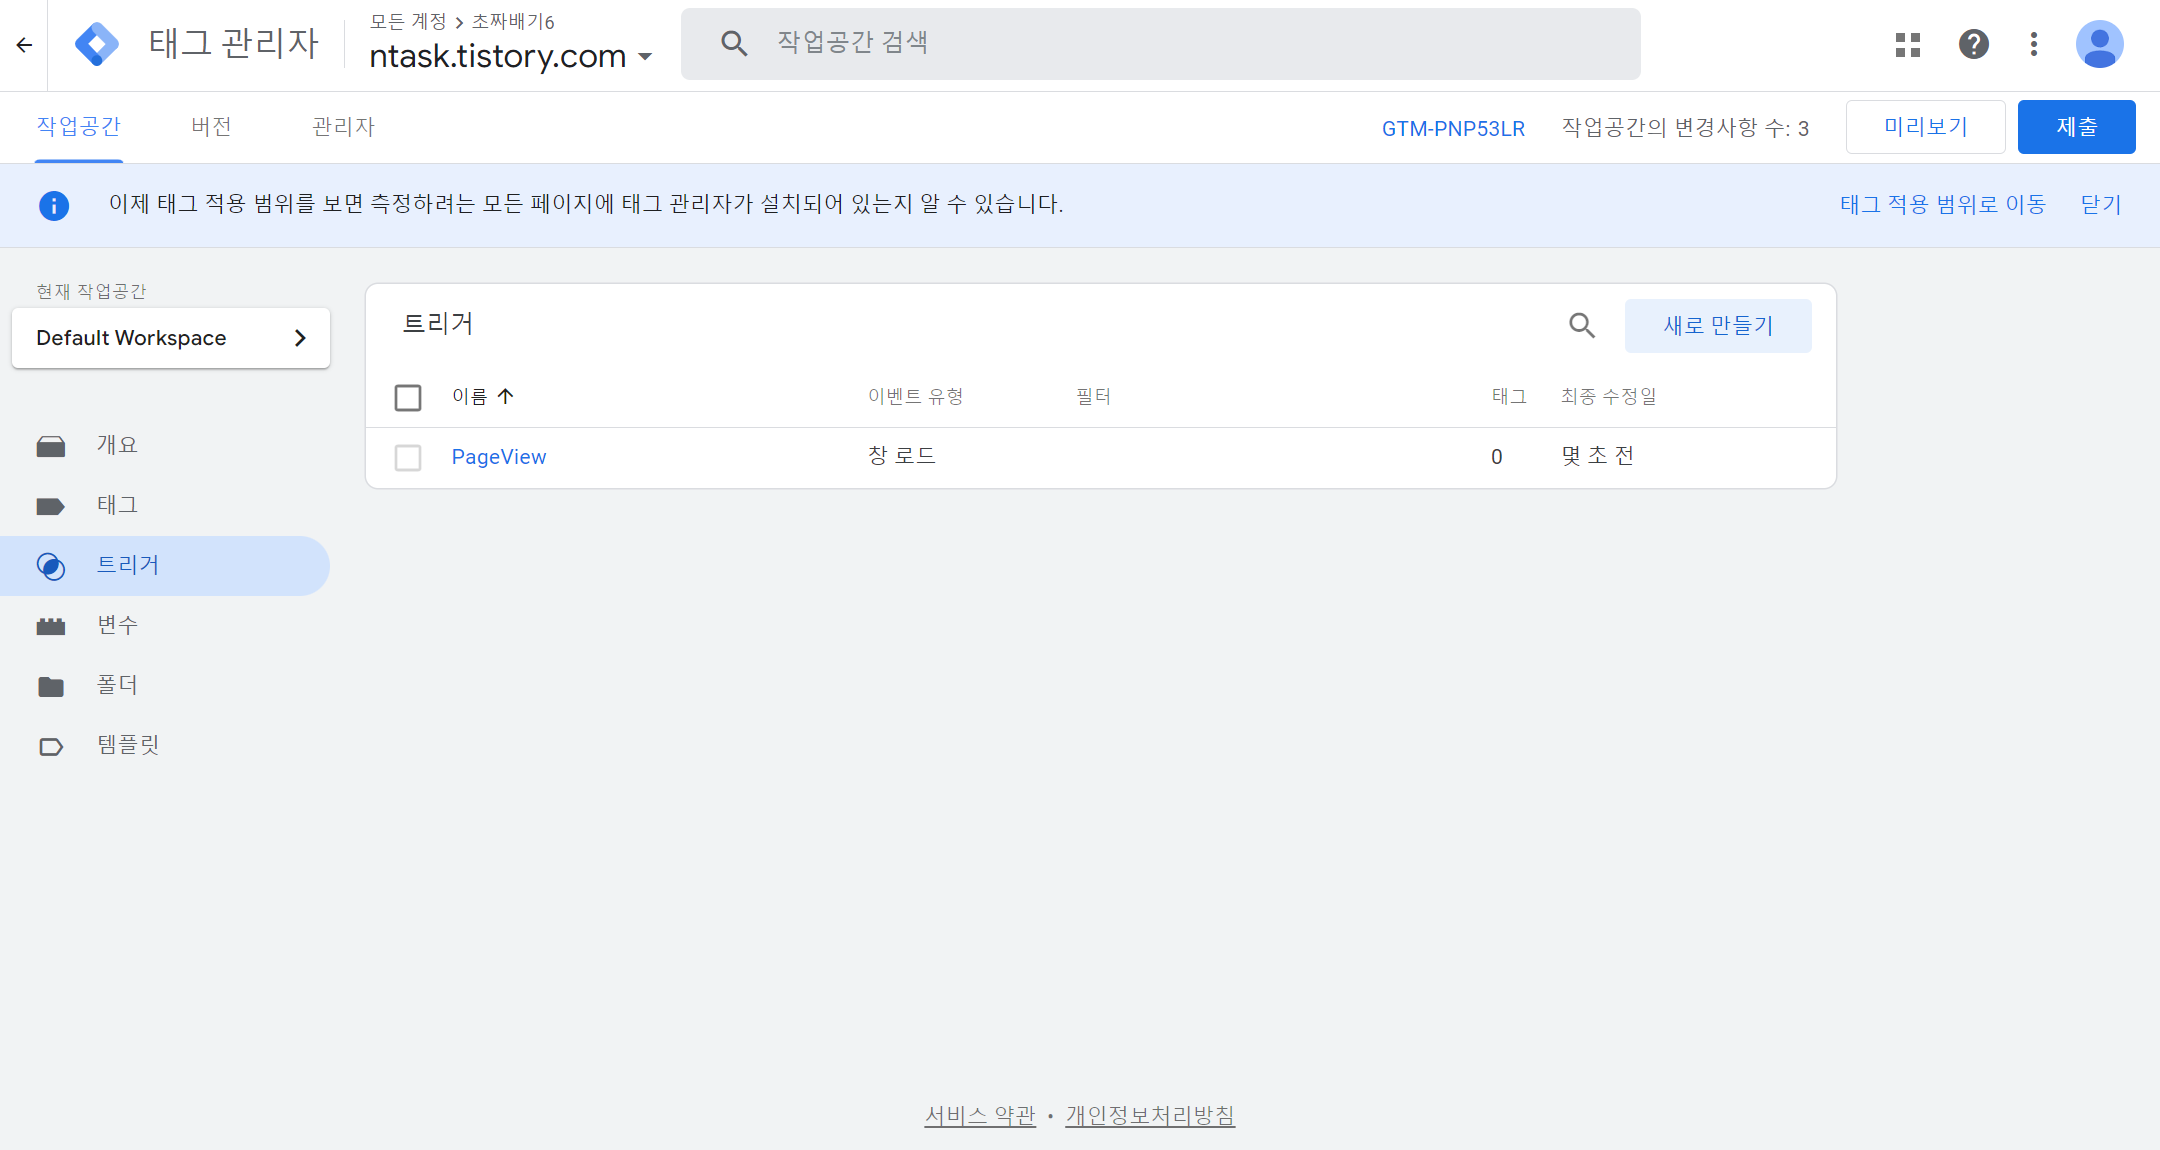This screenshot has height=1150, width=2160.
Task: Click the 새로 만들기 button
Action: pyautogui.click(x=1717, y=326)
